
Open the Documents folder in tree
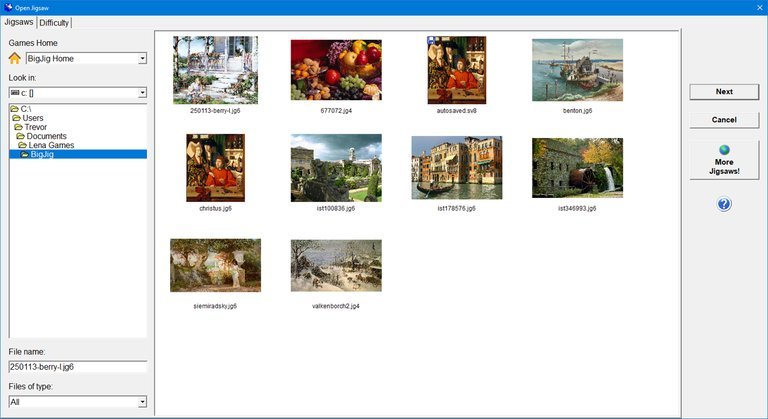point(46,136)
